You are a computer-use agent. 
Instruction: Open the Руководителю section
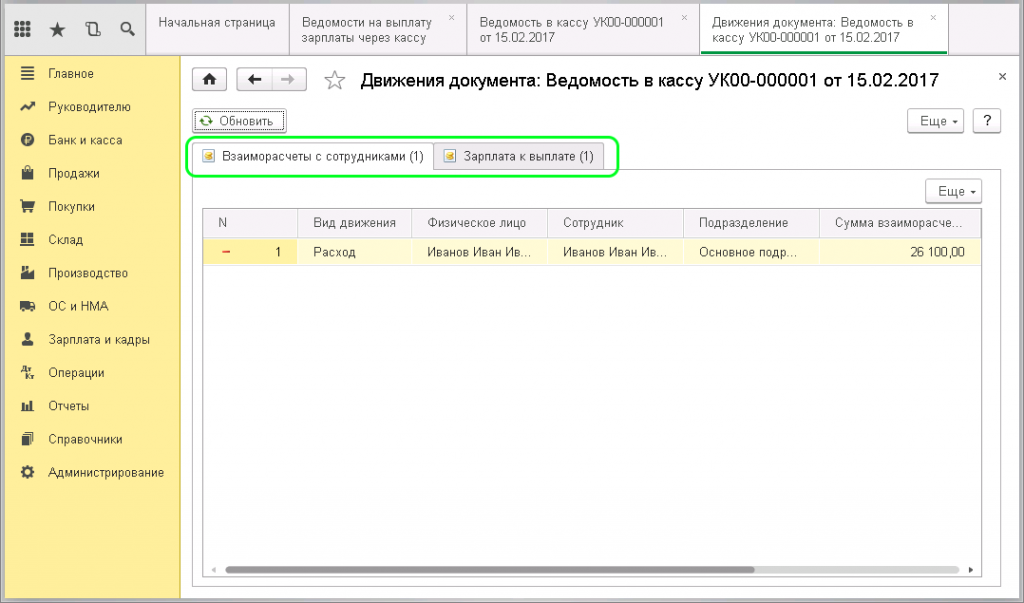89,106
